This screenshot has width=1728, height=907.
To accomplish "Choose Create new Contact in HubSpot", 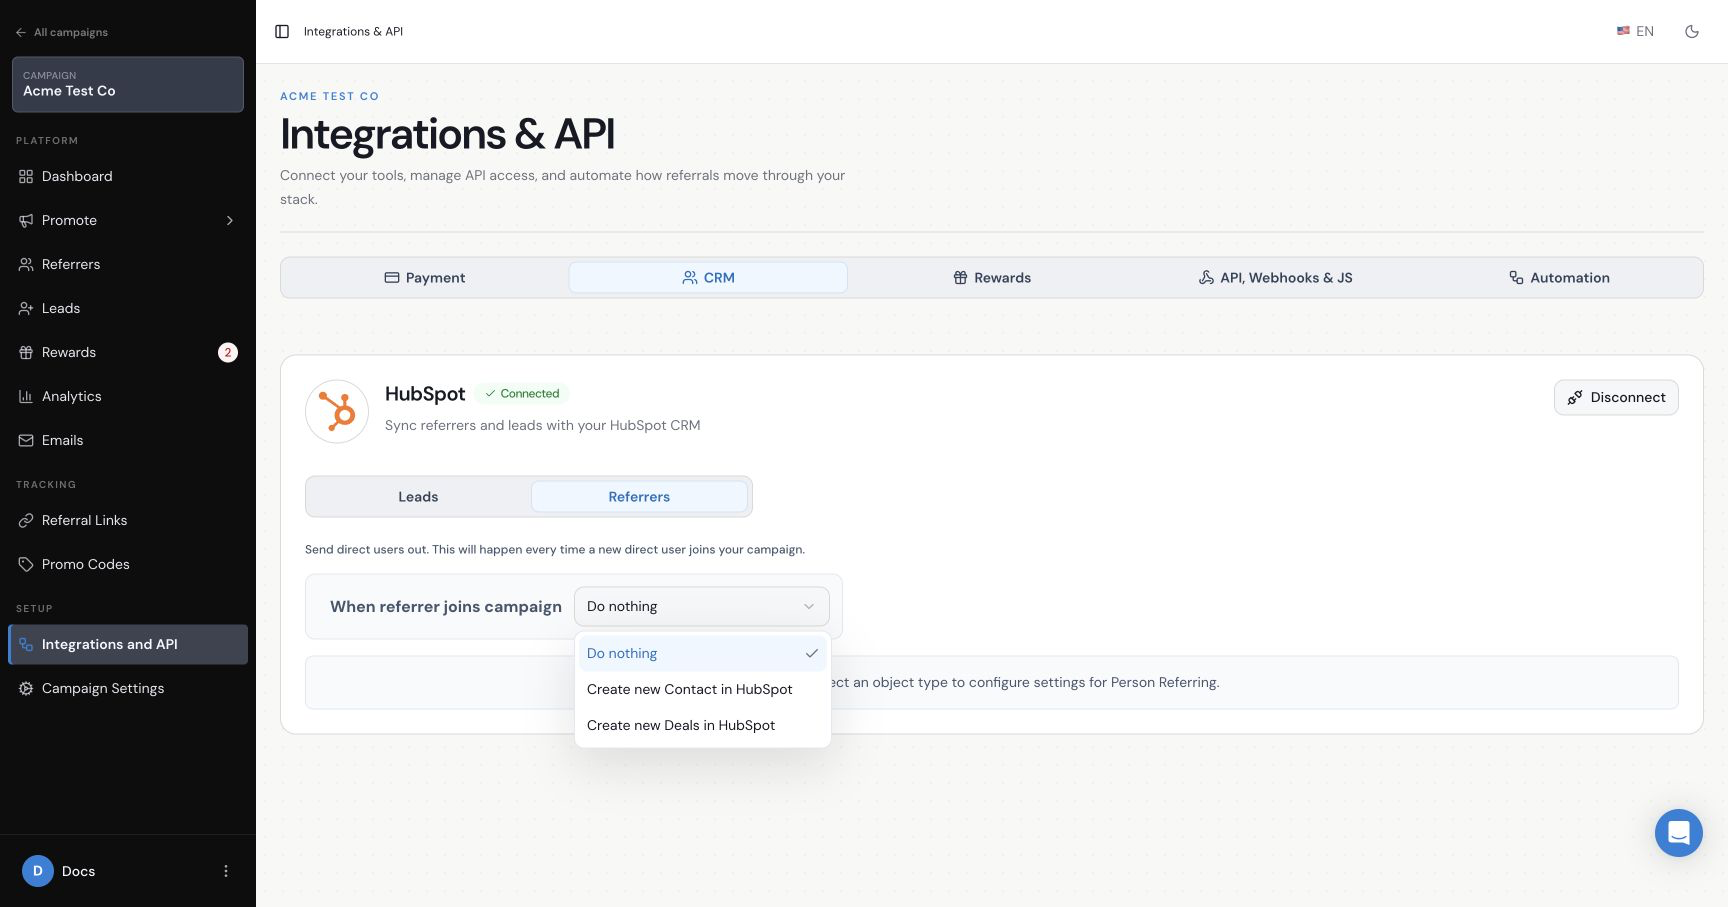I will (703, 689).
